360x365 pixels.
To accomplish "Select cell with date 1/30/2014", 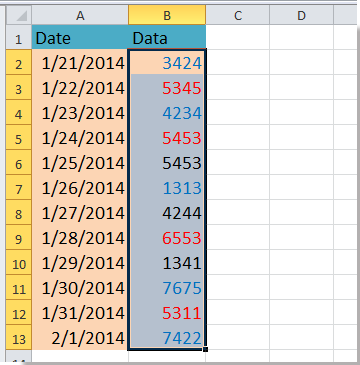I will tap(80, 287).
